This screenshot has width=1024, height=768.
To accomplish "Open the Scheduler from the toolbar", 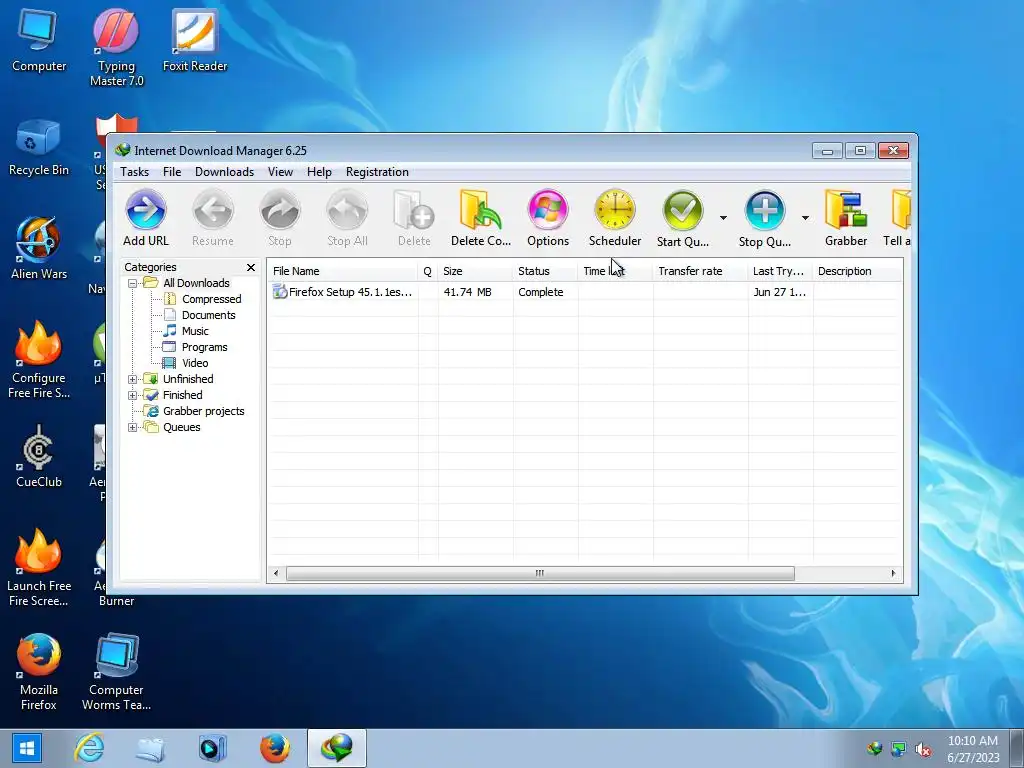I will tap(615, 218).
